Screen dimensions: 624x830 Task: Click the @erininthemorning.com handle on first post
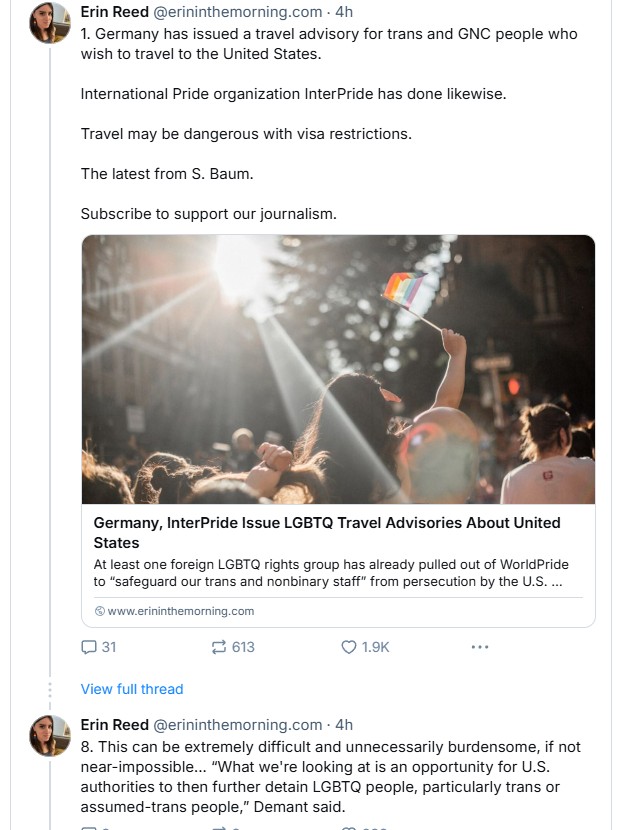tap(237, 12)
